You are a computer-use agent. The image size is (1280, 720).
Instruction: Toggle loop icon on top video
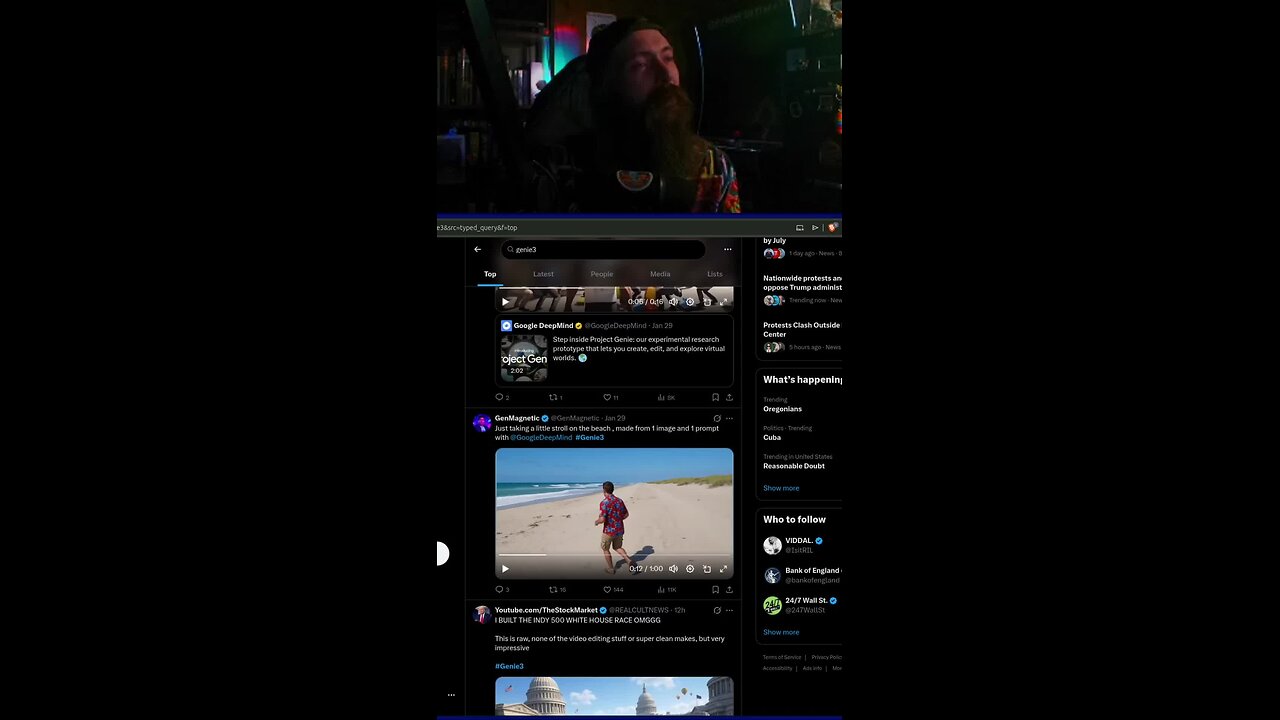point(707,301)
